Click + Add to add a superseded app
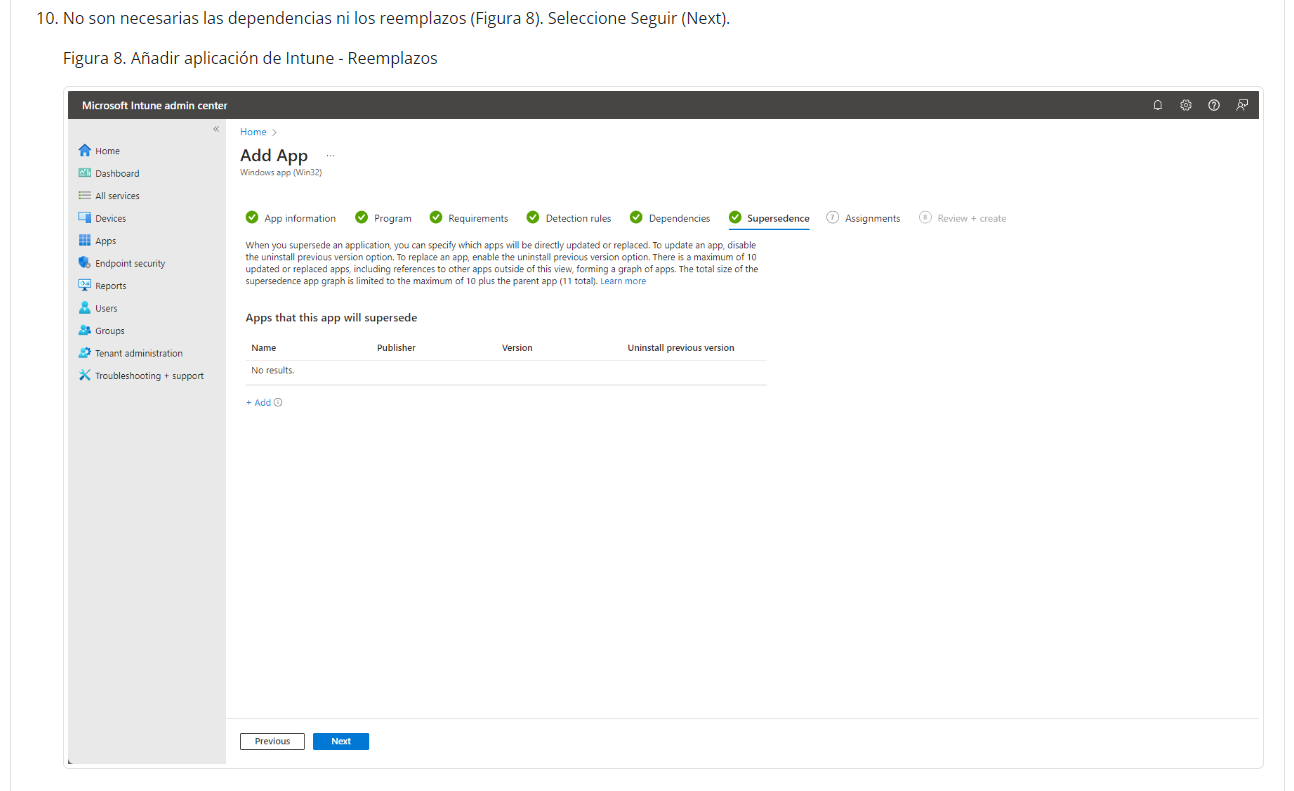Viewport: 1294px width, 791px height. tap(258, 403)
